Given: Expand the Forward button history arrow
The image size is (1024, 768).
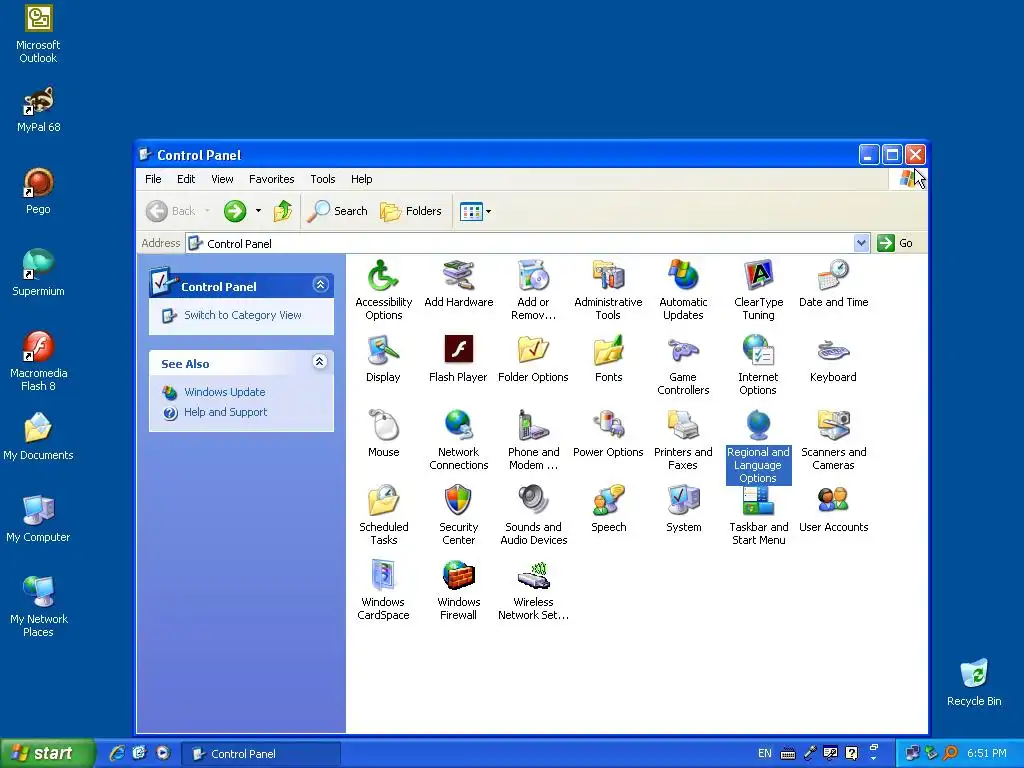Looking at the screenshot, I should (259, 211).
